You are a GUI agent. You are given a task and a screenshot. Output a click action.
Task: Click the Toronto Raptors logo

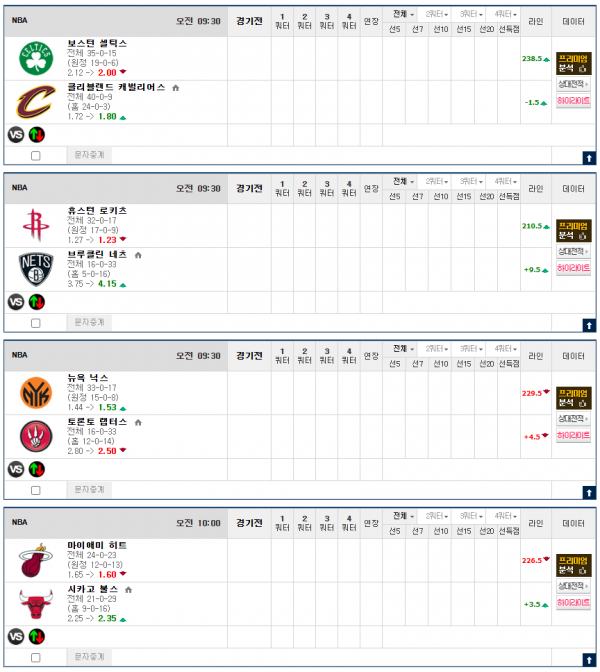[36, 436]
